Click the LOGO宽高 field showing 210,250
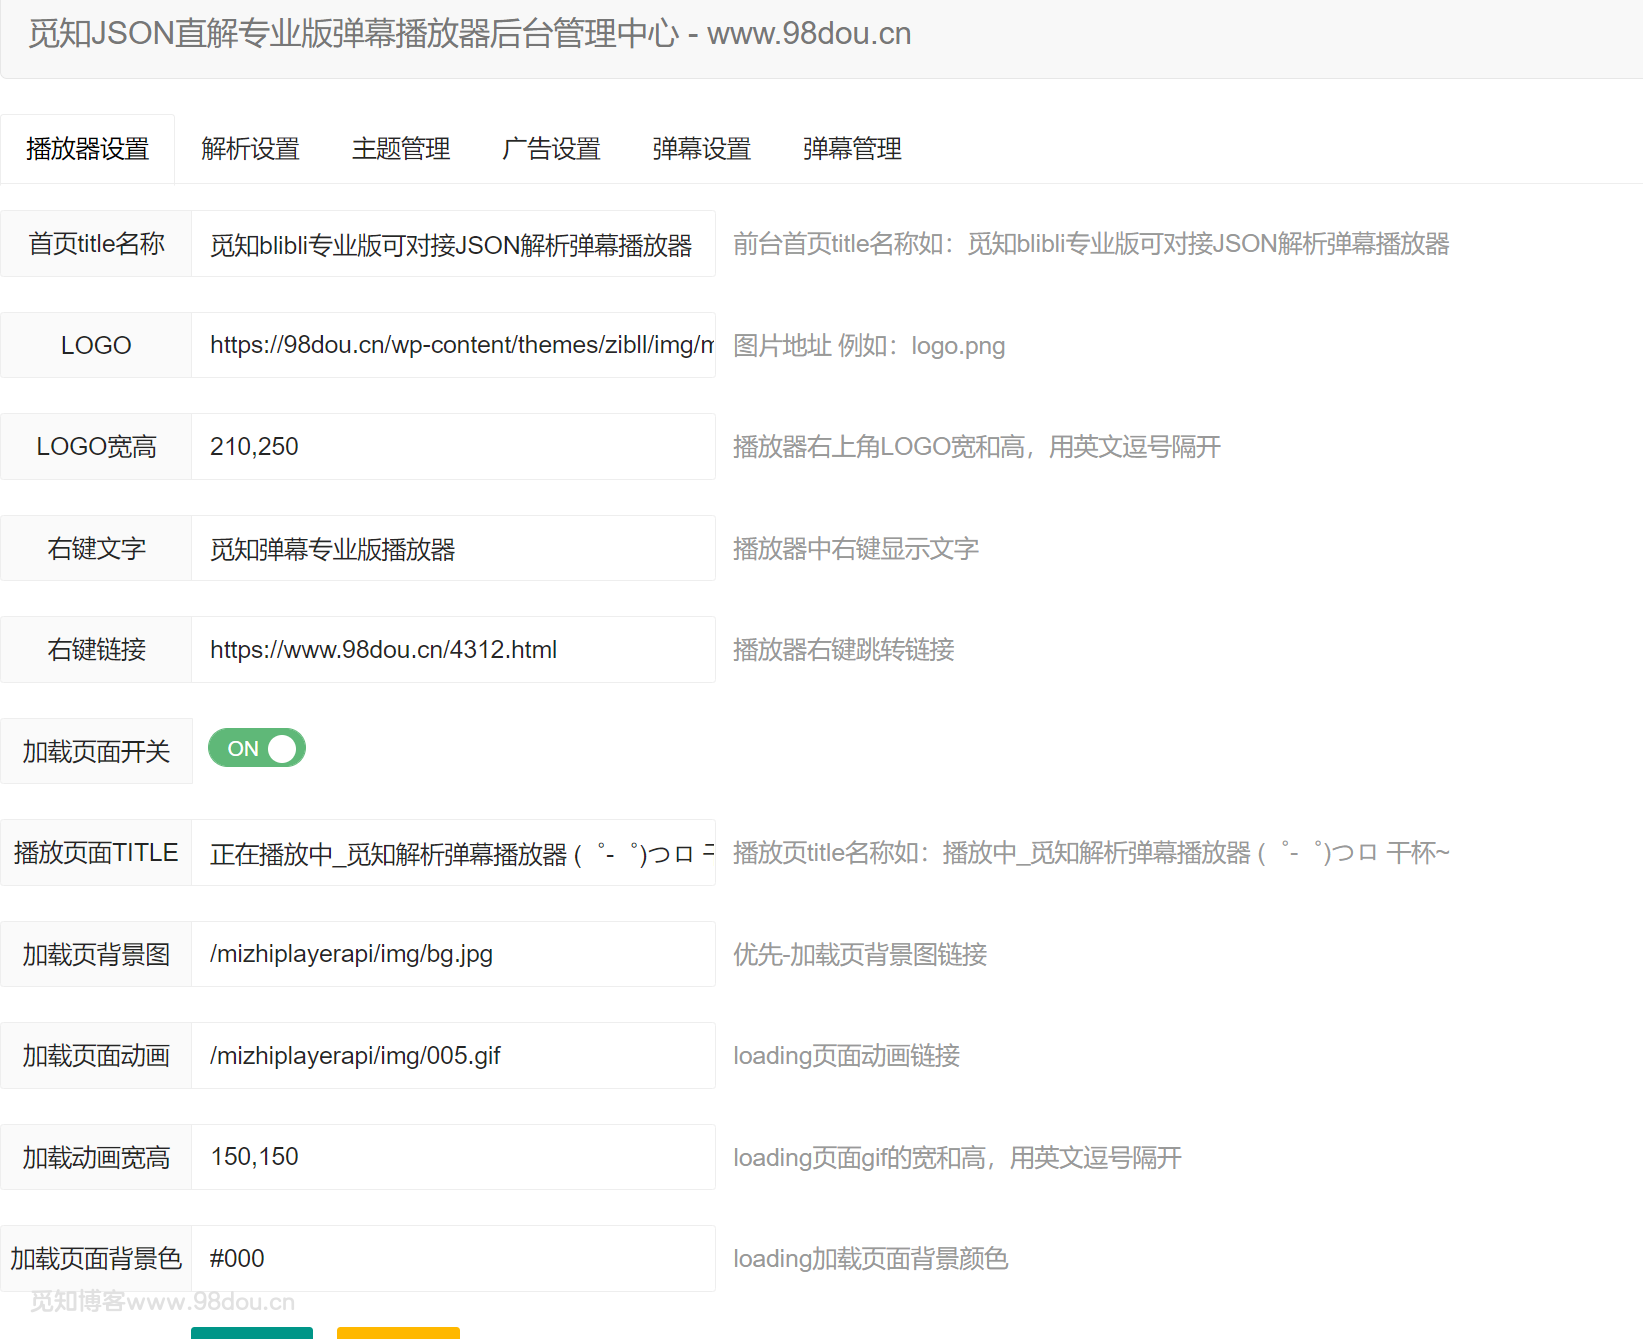1643x1339 pixels. click(453, 446)
